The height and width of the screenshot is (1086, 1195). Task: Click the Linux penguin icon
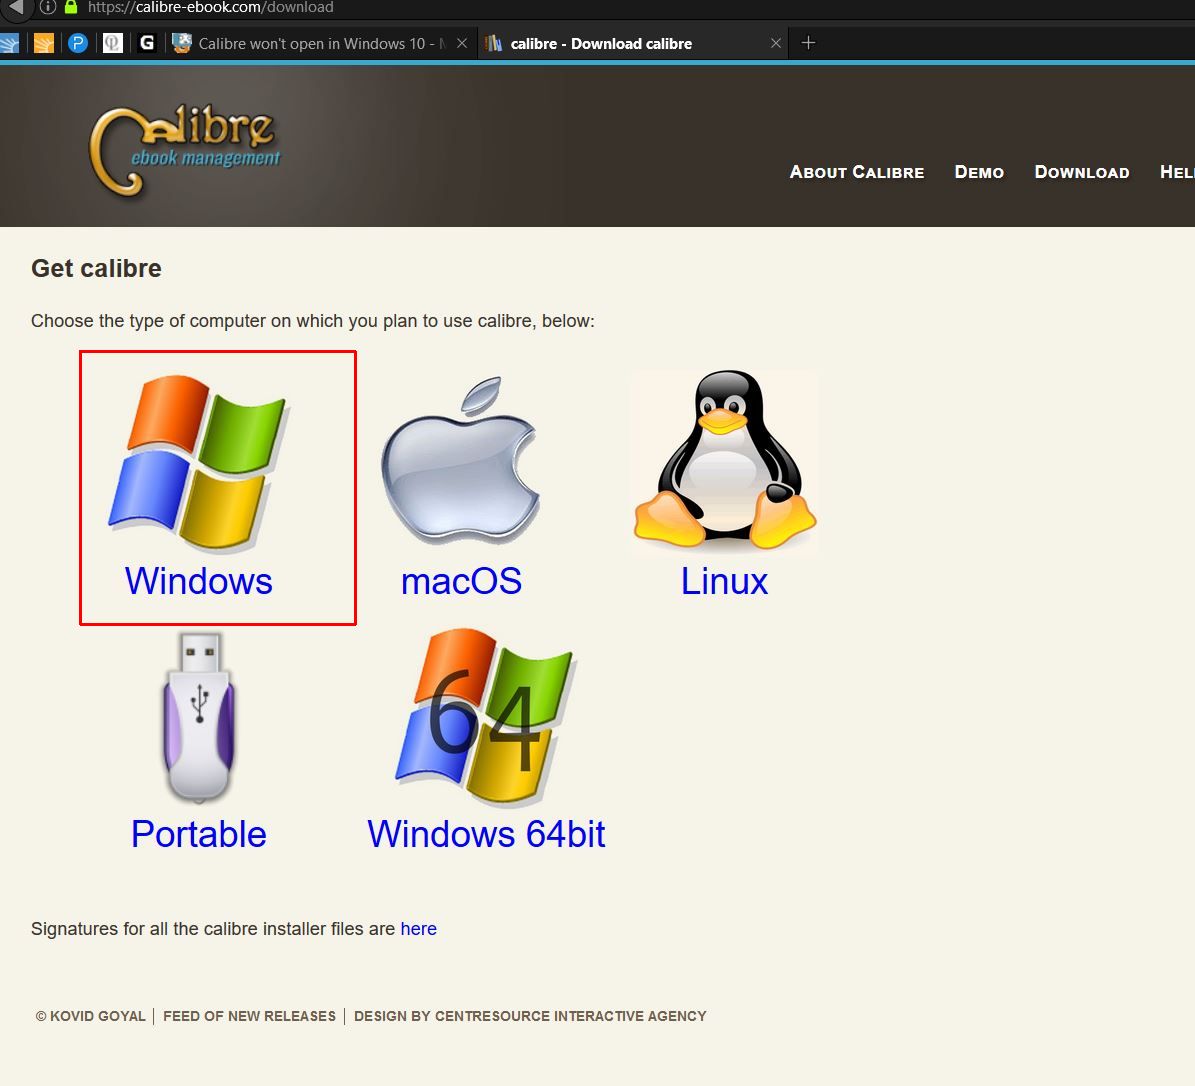click(725, 460)
